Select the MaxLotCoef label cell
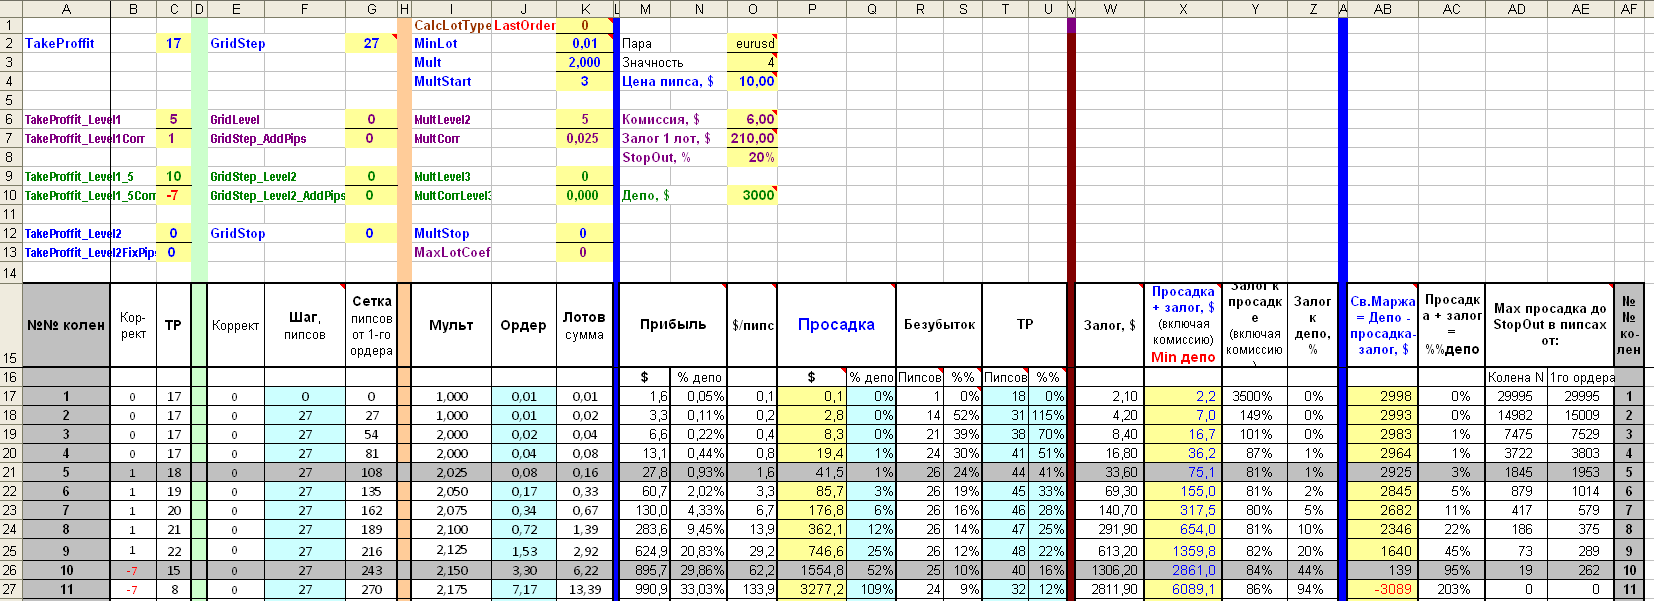1654x601 pixels. (x=453, y=252)
